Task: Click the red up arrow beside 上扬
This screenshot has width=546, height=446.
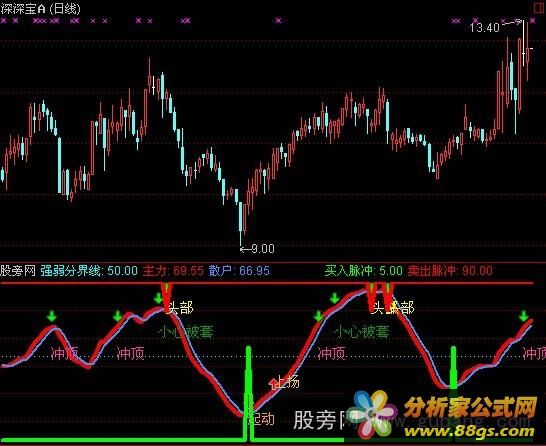Action: pos(273,383)
